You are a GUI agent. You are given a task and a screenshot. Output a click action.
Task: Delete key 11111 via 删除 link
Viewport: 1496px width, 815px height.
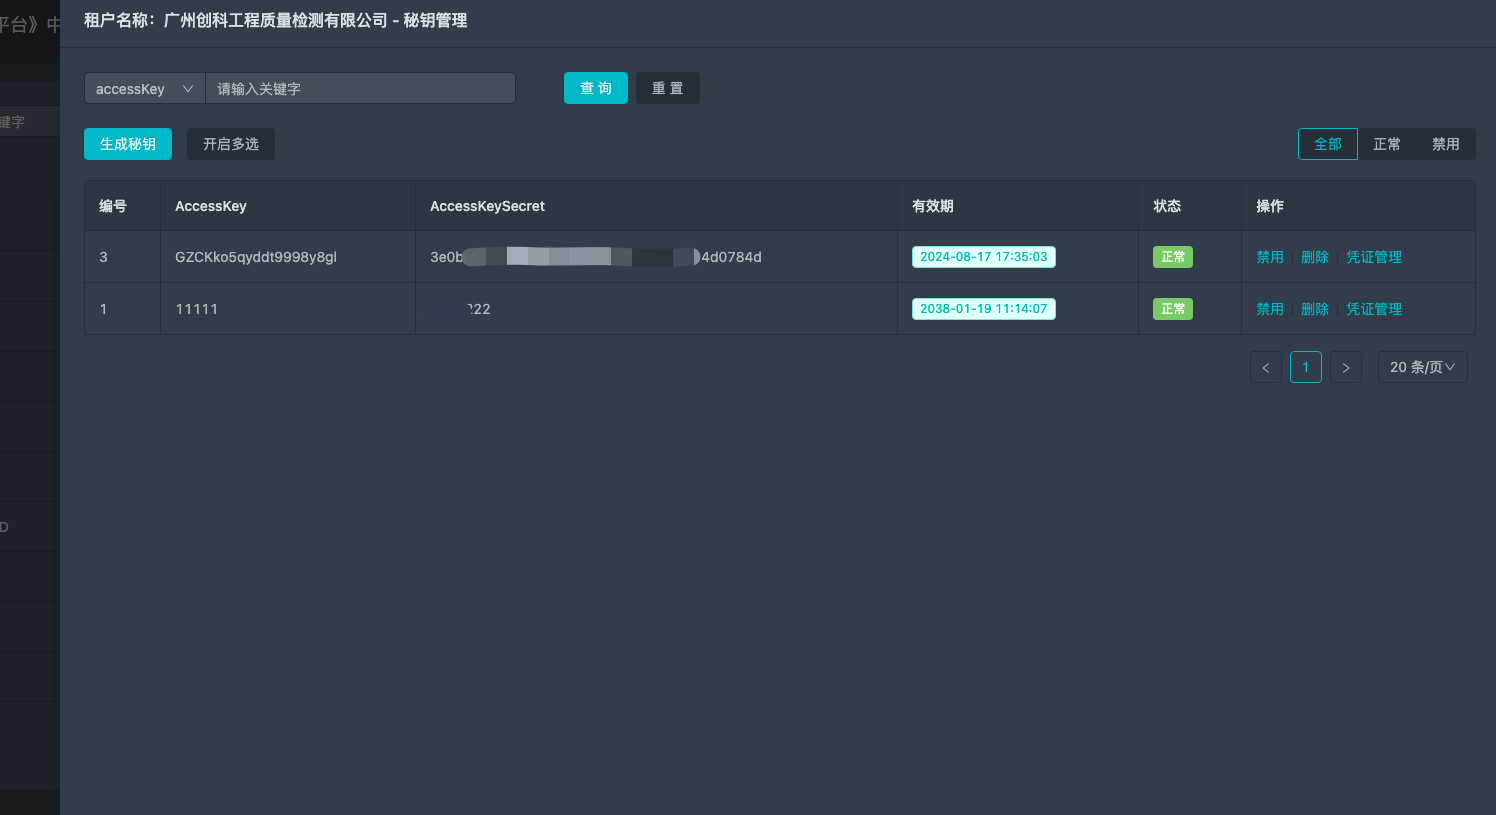[1314, 309]
